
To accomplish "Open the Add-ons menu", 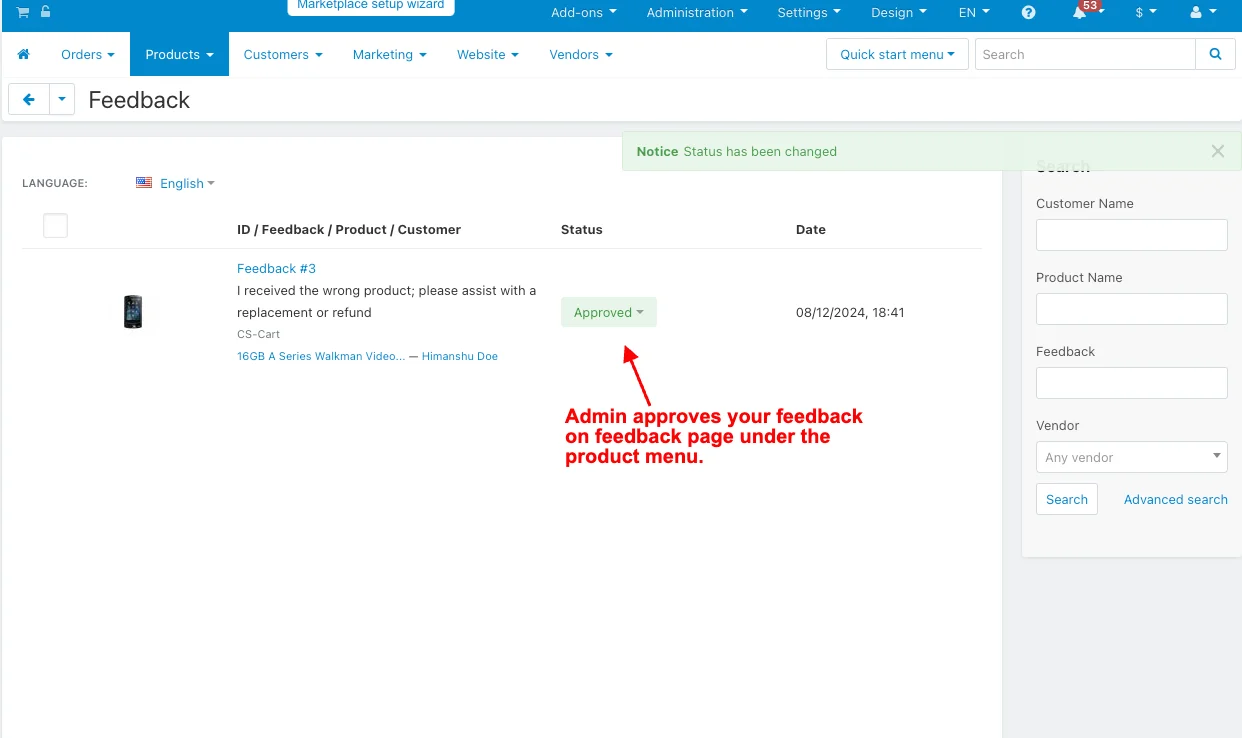I will pyautogui.click(x=583, y=13).
